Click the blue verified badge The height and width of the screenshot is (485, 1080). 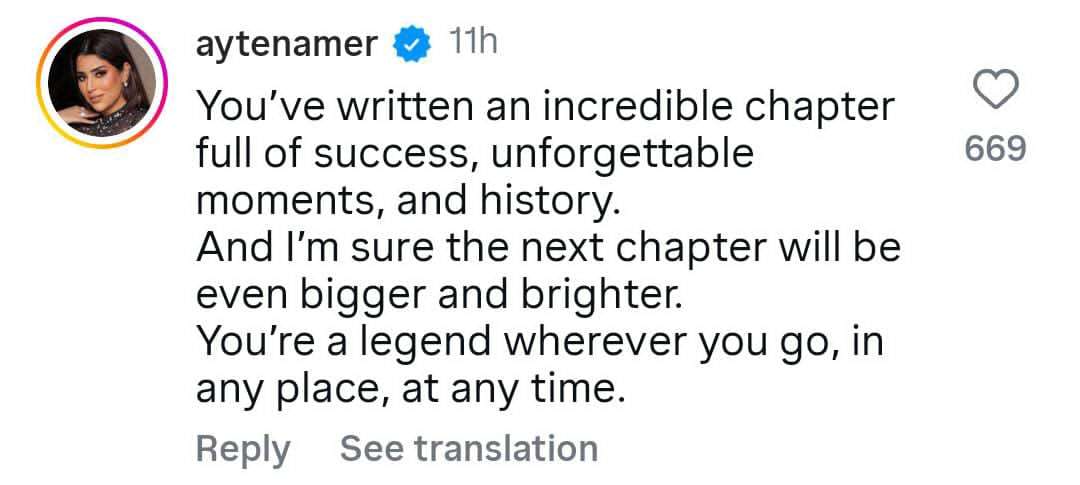click(x=411, y=45)
